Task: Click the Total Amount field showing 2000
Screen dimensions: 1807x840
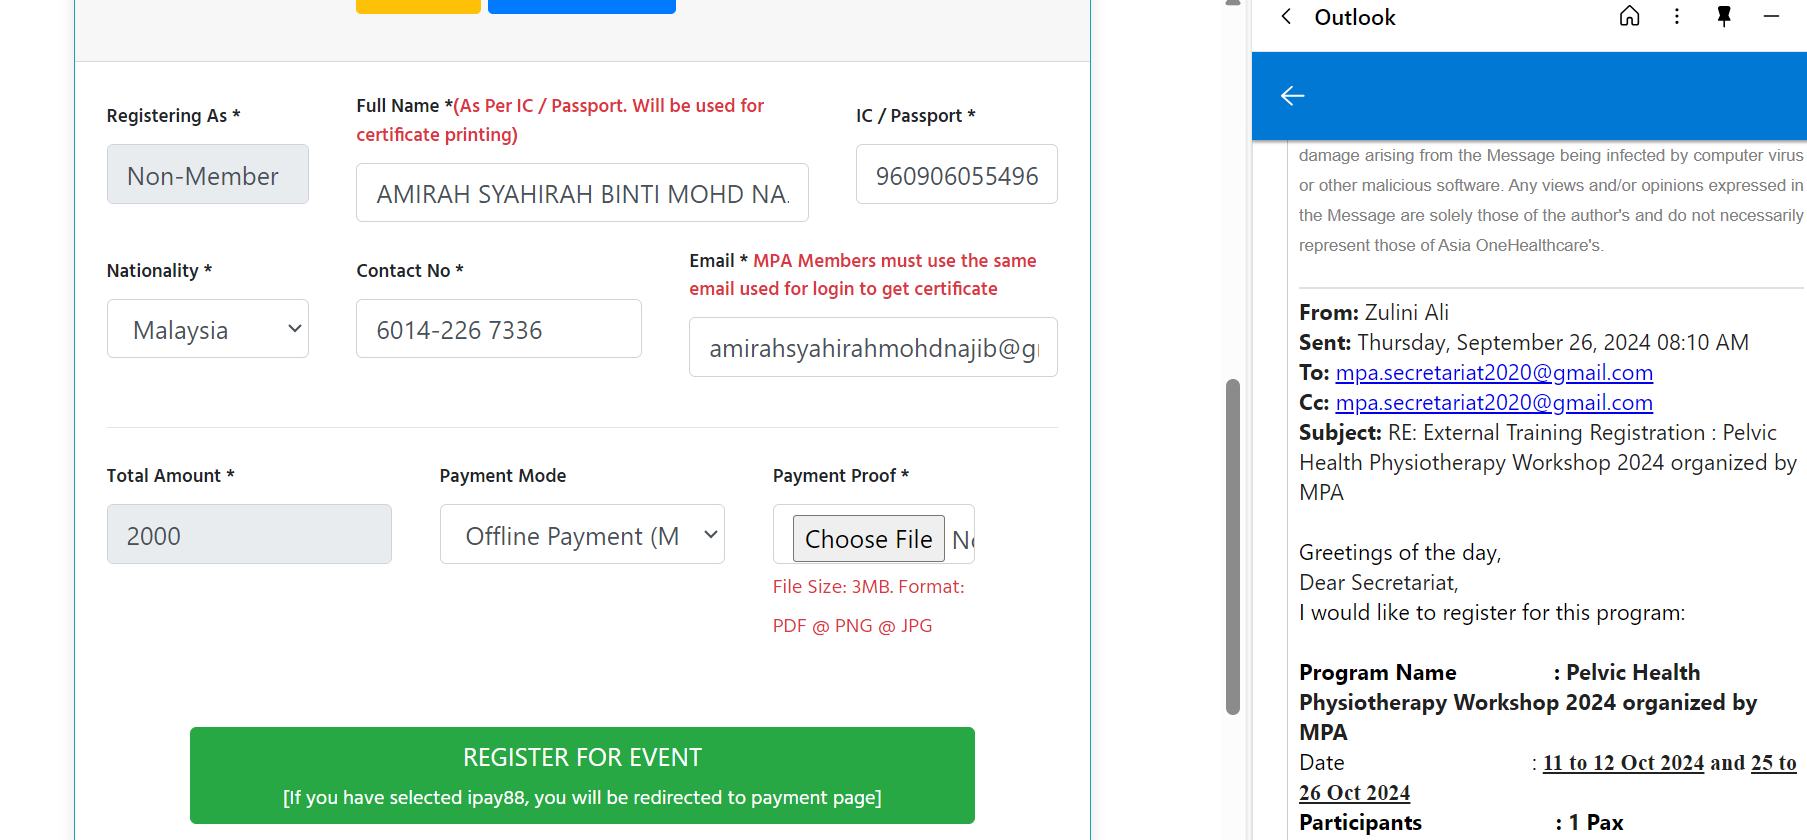Action: pyautogui.click(x=249, y=535)
